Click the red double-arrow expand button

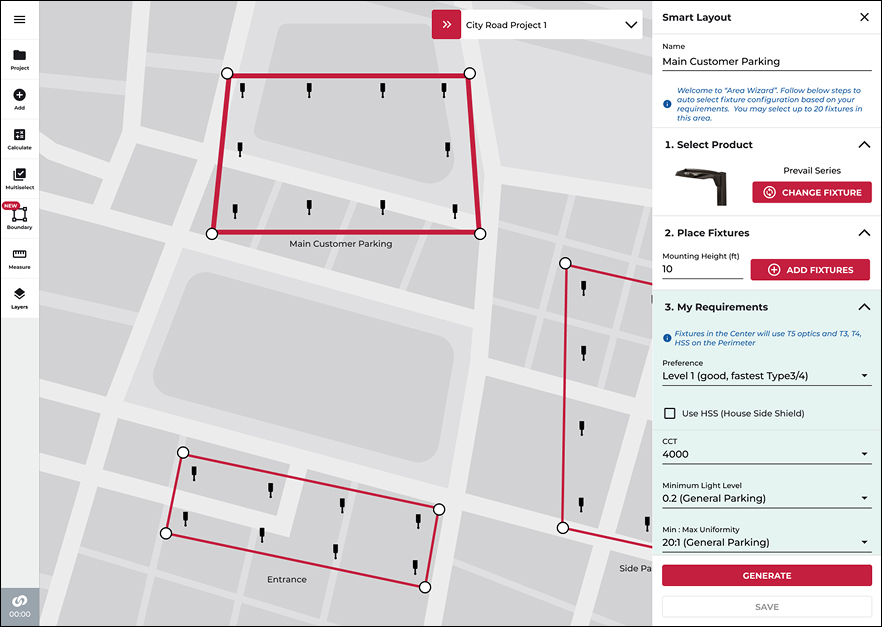447,25
